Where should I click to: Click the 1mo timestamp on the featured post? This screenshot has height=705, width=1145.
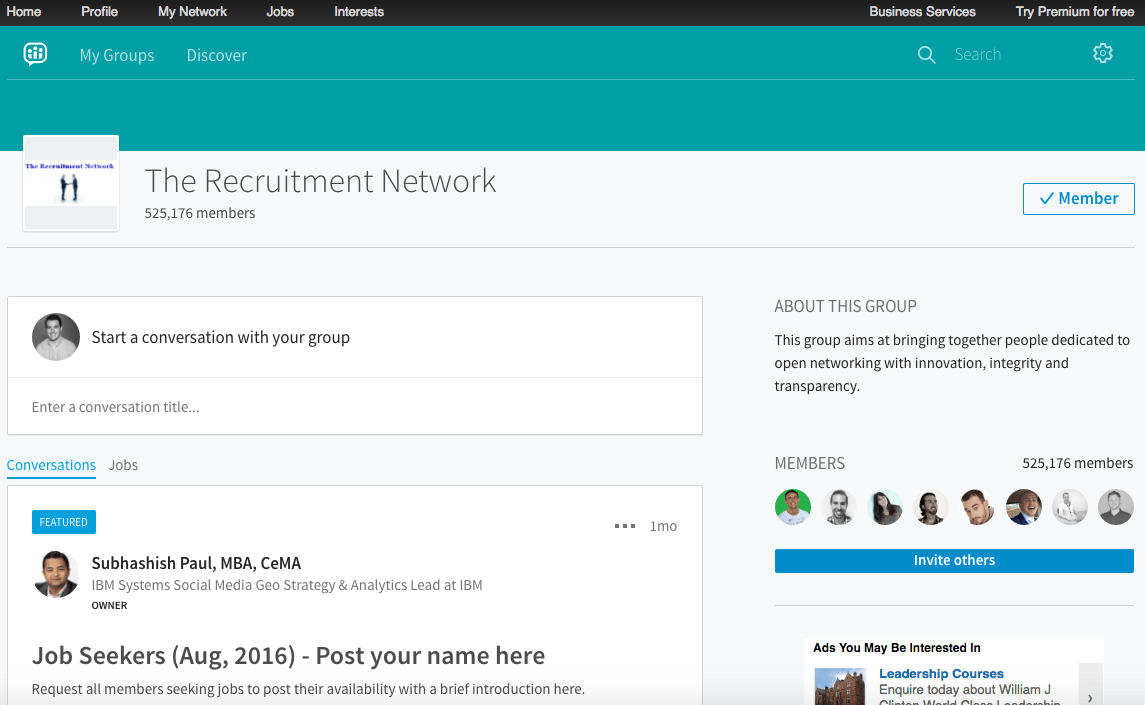coord(663,526)
